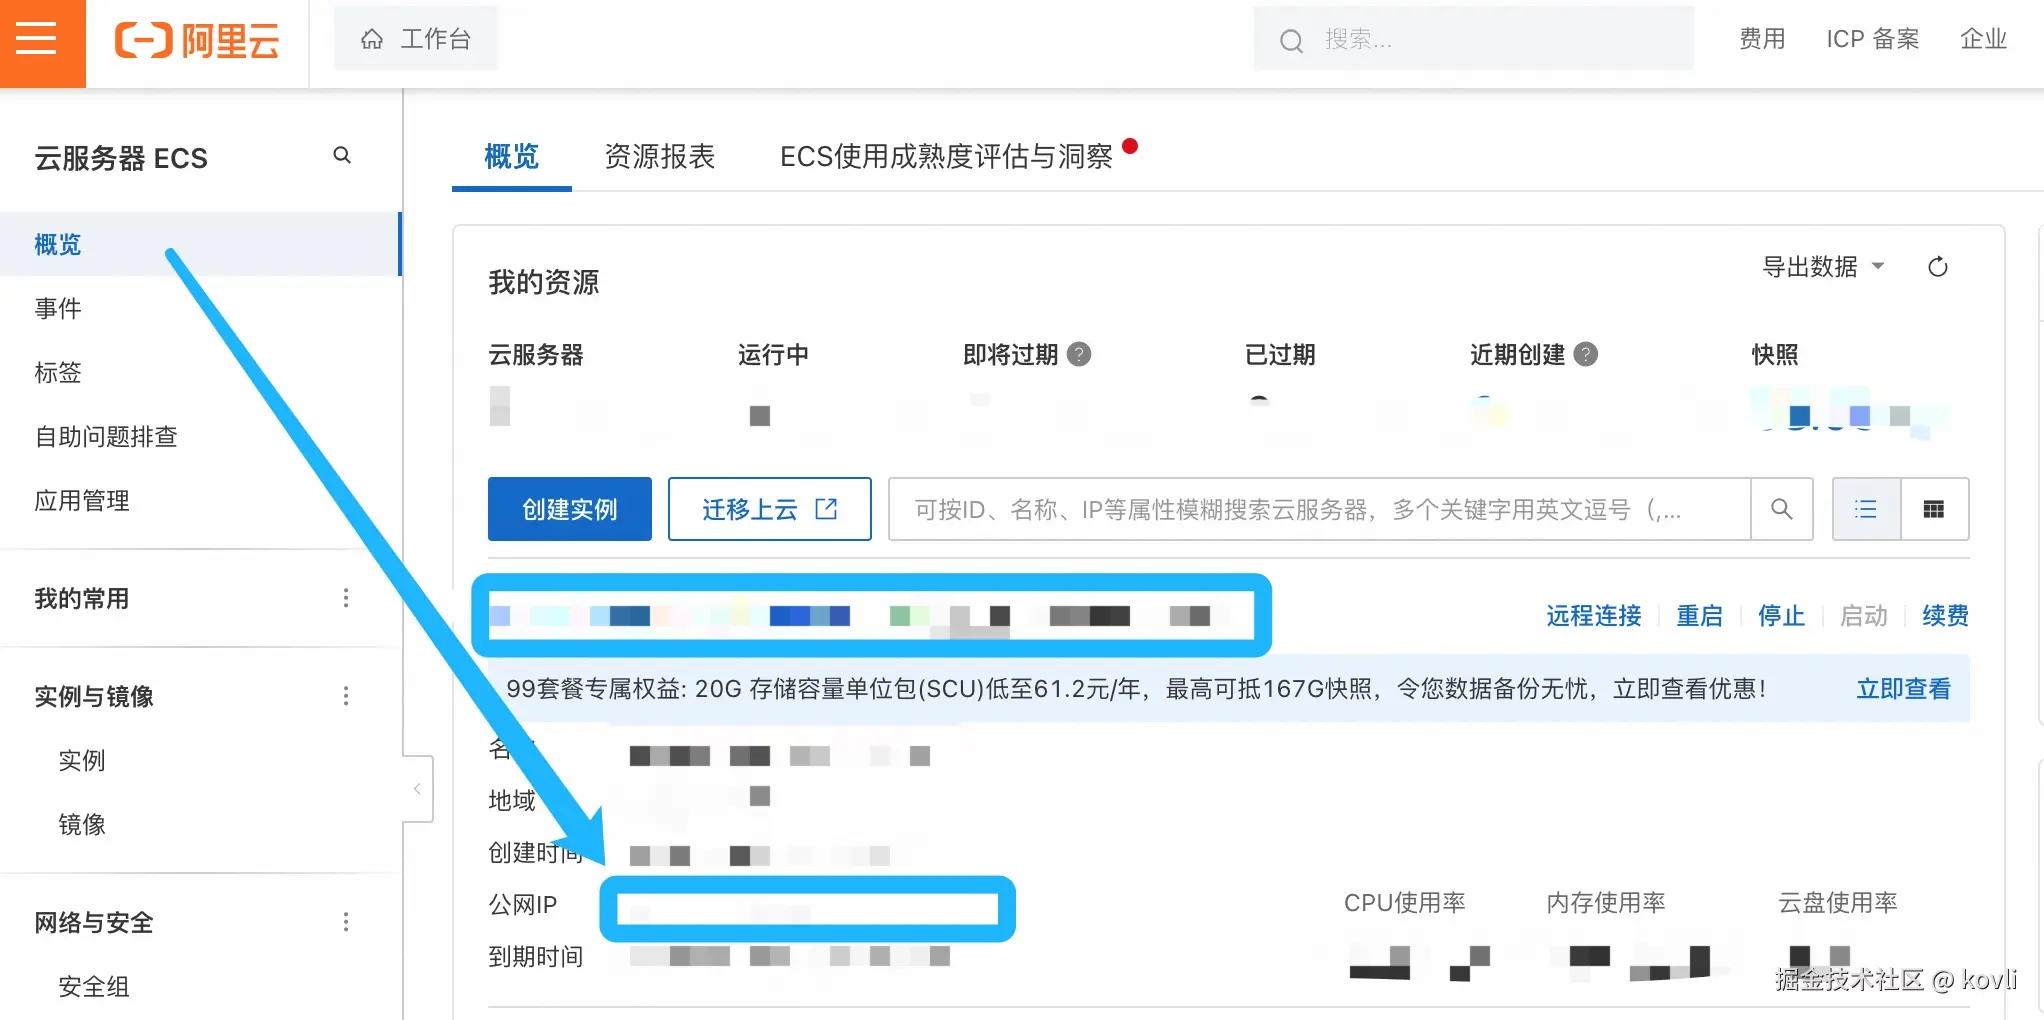Open the hamburger navigation menu
Viewport: 2044px width, 1020px height.
tap(37, 40)
